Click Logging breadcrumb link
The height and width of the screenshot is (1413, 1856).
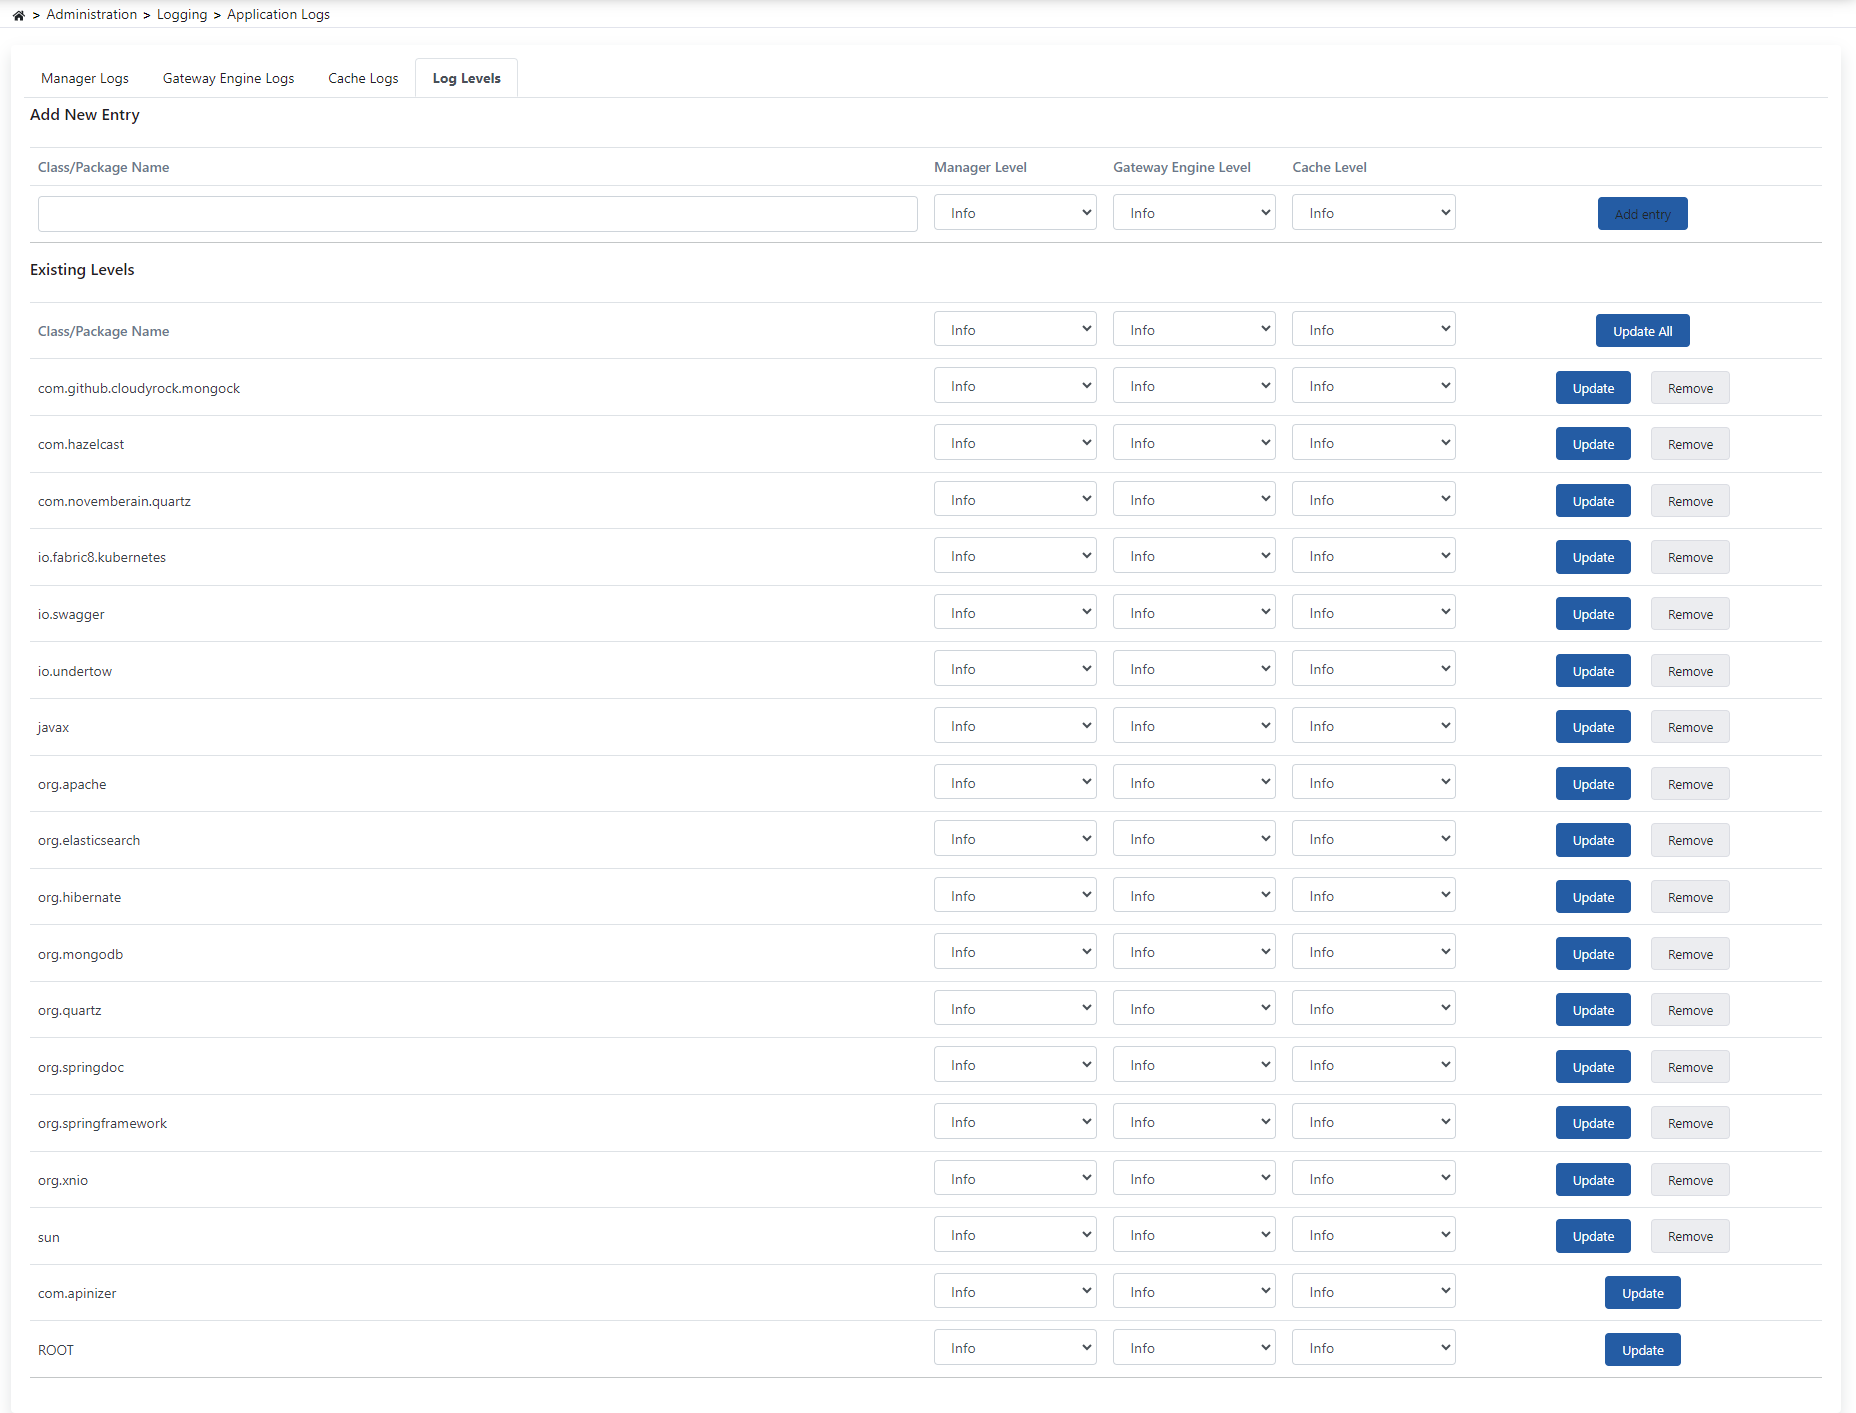pos(182,15)
